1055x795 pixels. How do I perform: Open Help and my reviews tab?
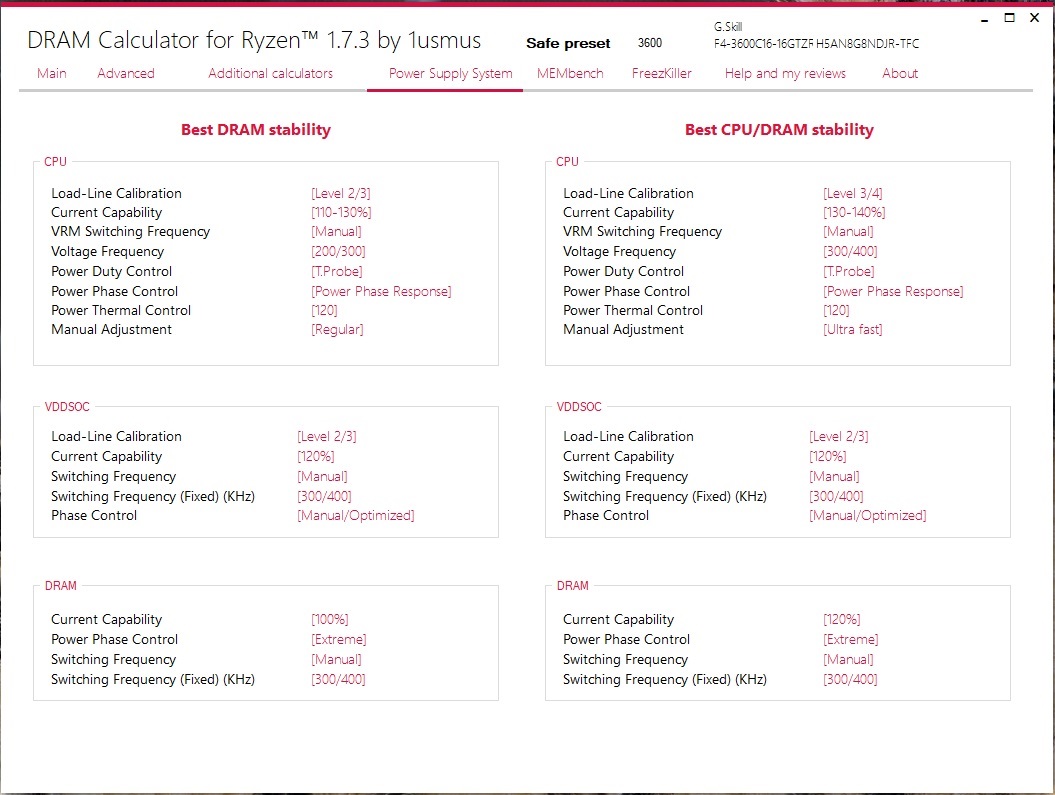(785, 73)
